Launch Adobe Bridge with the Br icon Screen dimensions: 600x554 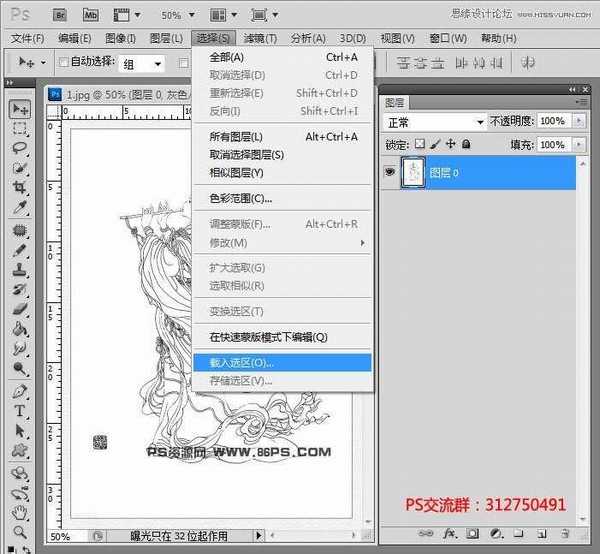[x=59, y=15]
